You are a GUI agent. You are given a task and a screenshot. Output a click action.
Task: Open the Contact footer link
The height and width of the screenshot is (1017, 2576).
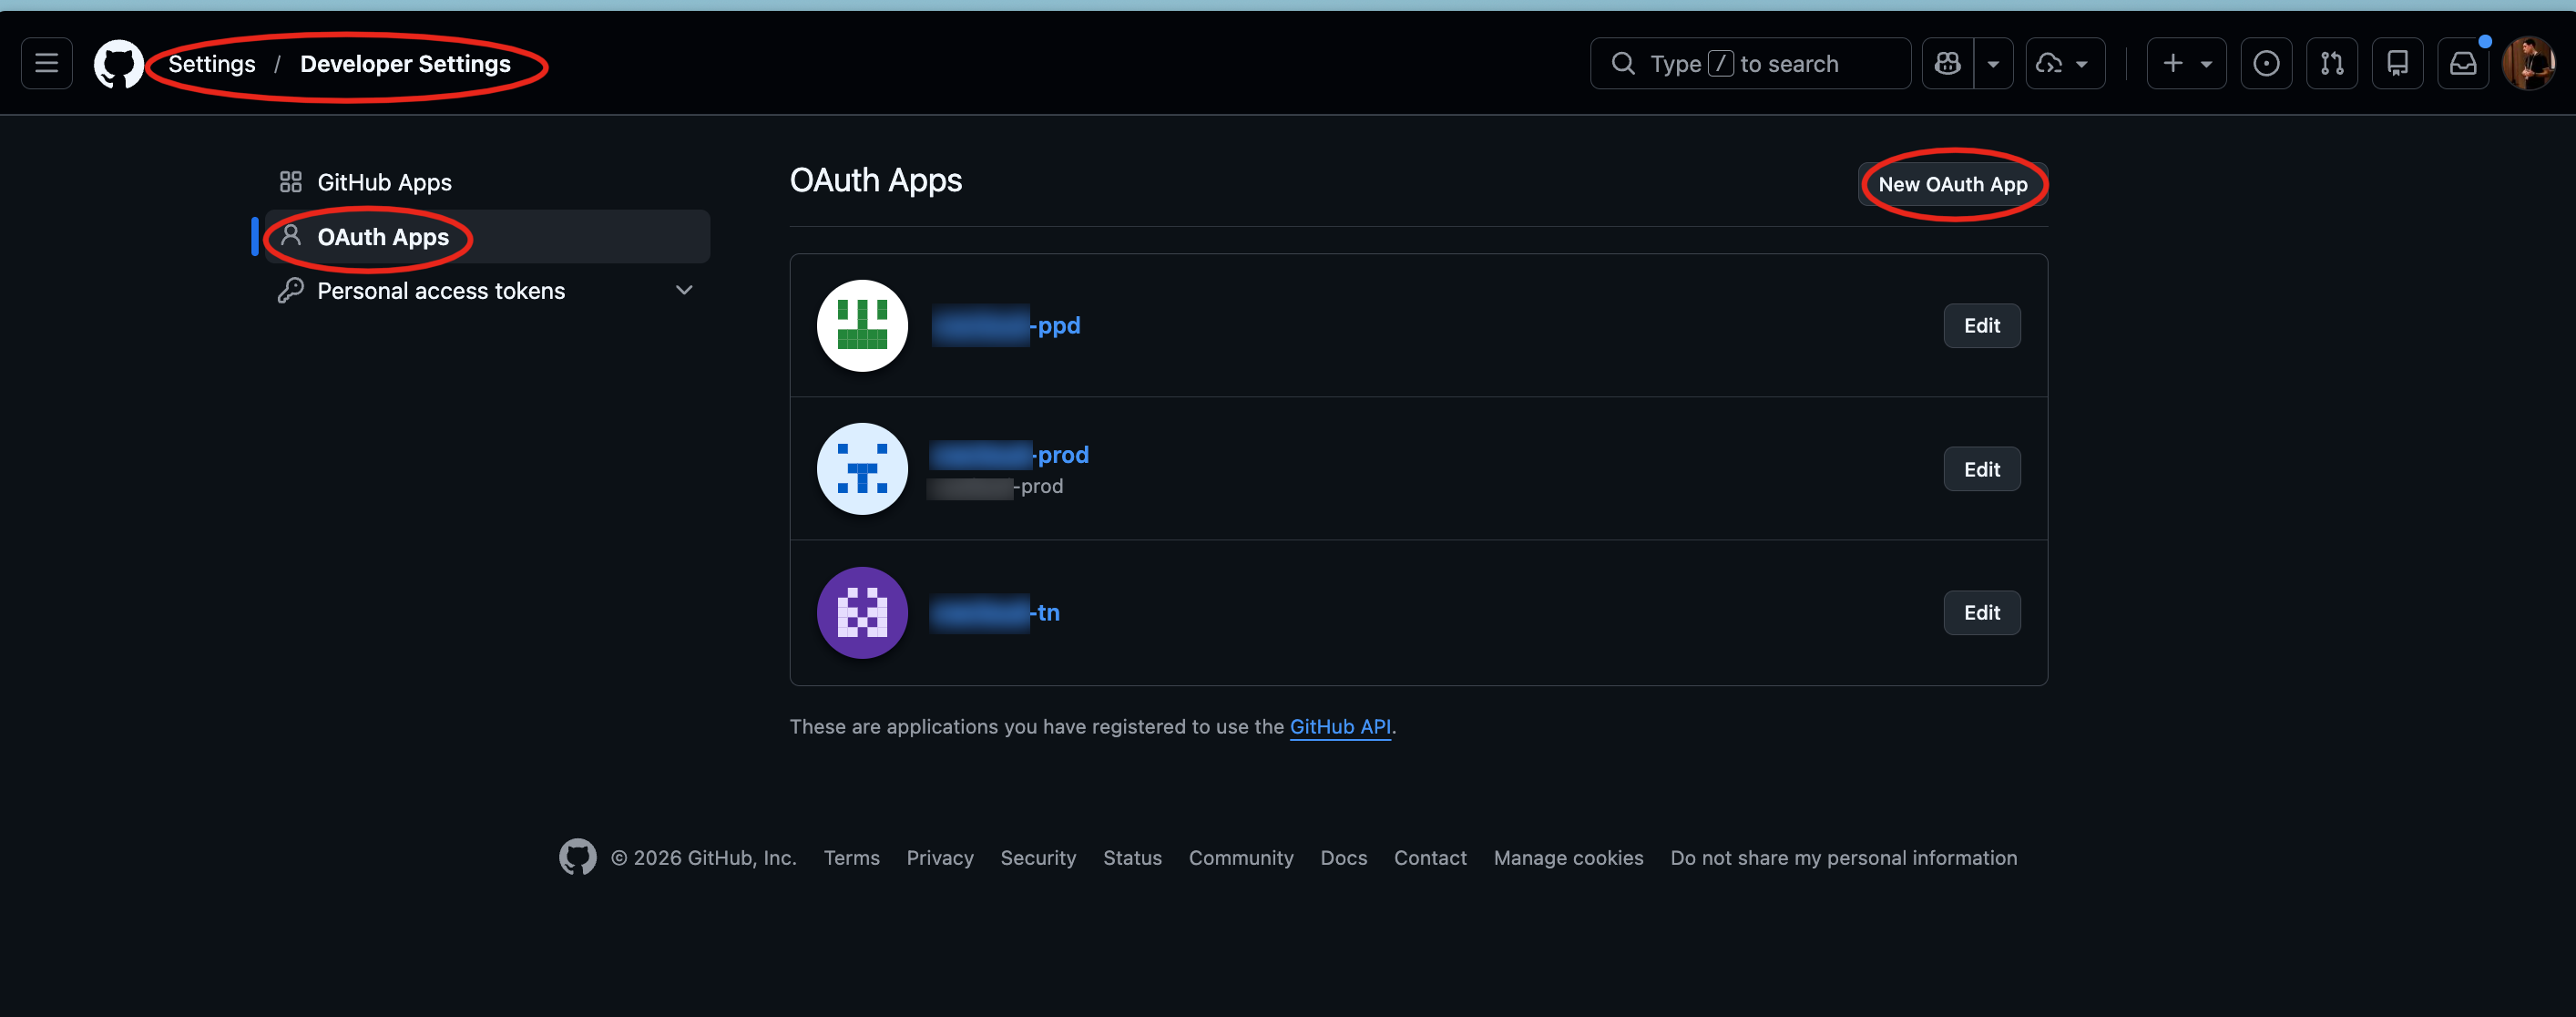click(1430, 858)
